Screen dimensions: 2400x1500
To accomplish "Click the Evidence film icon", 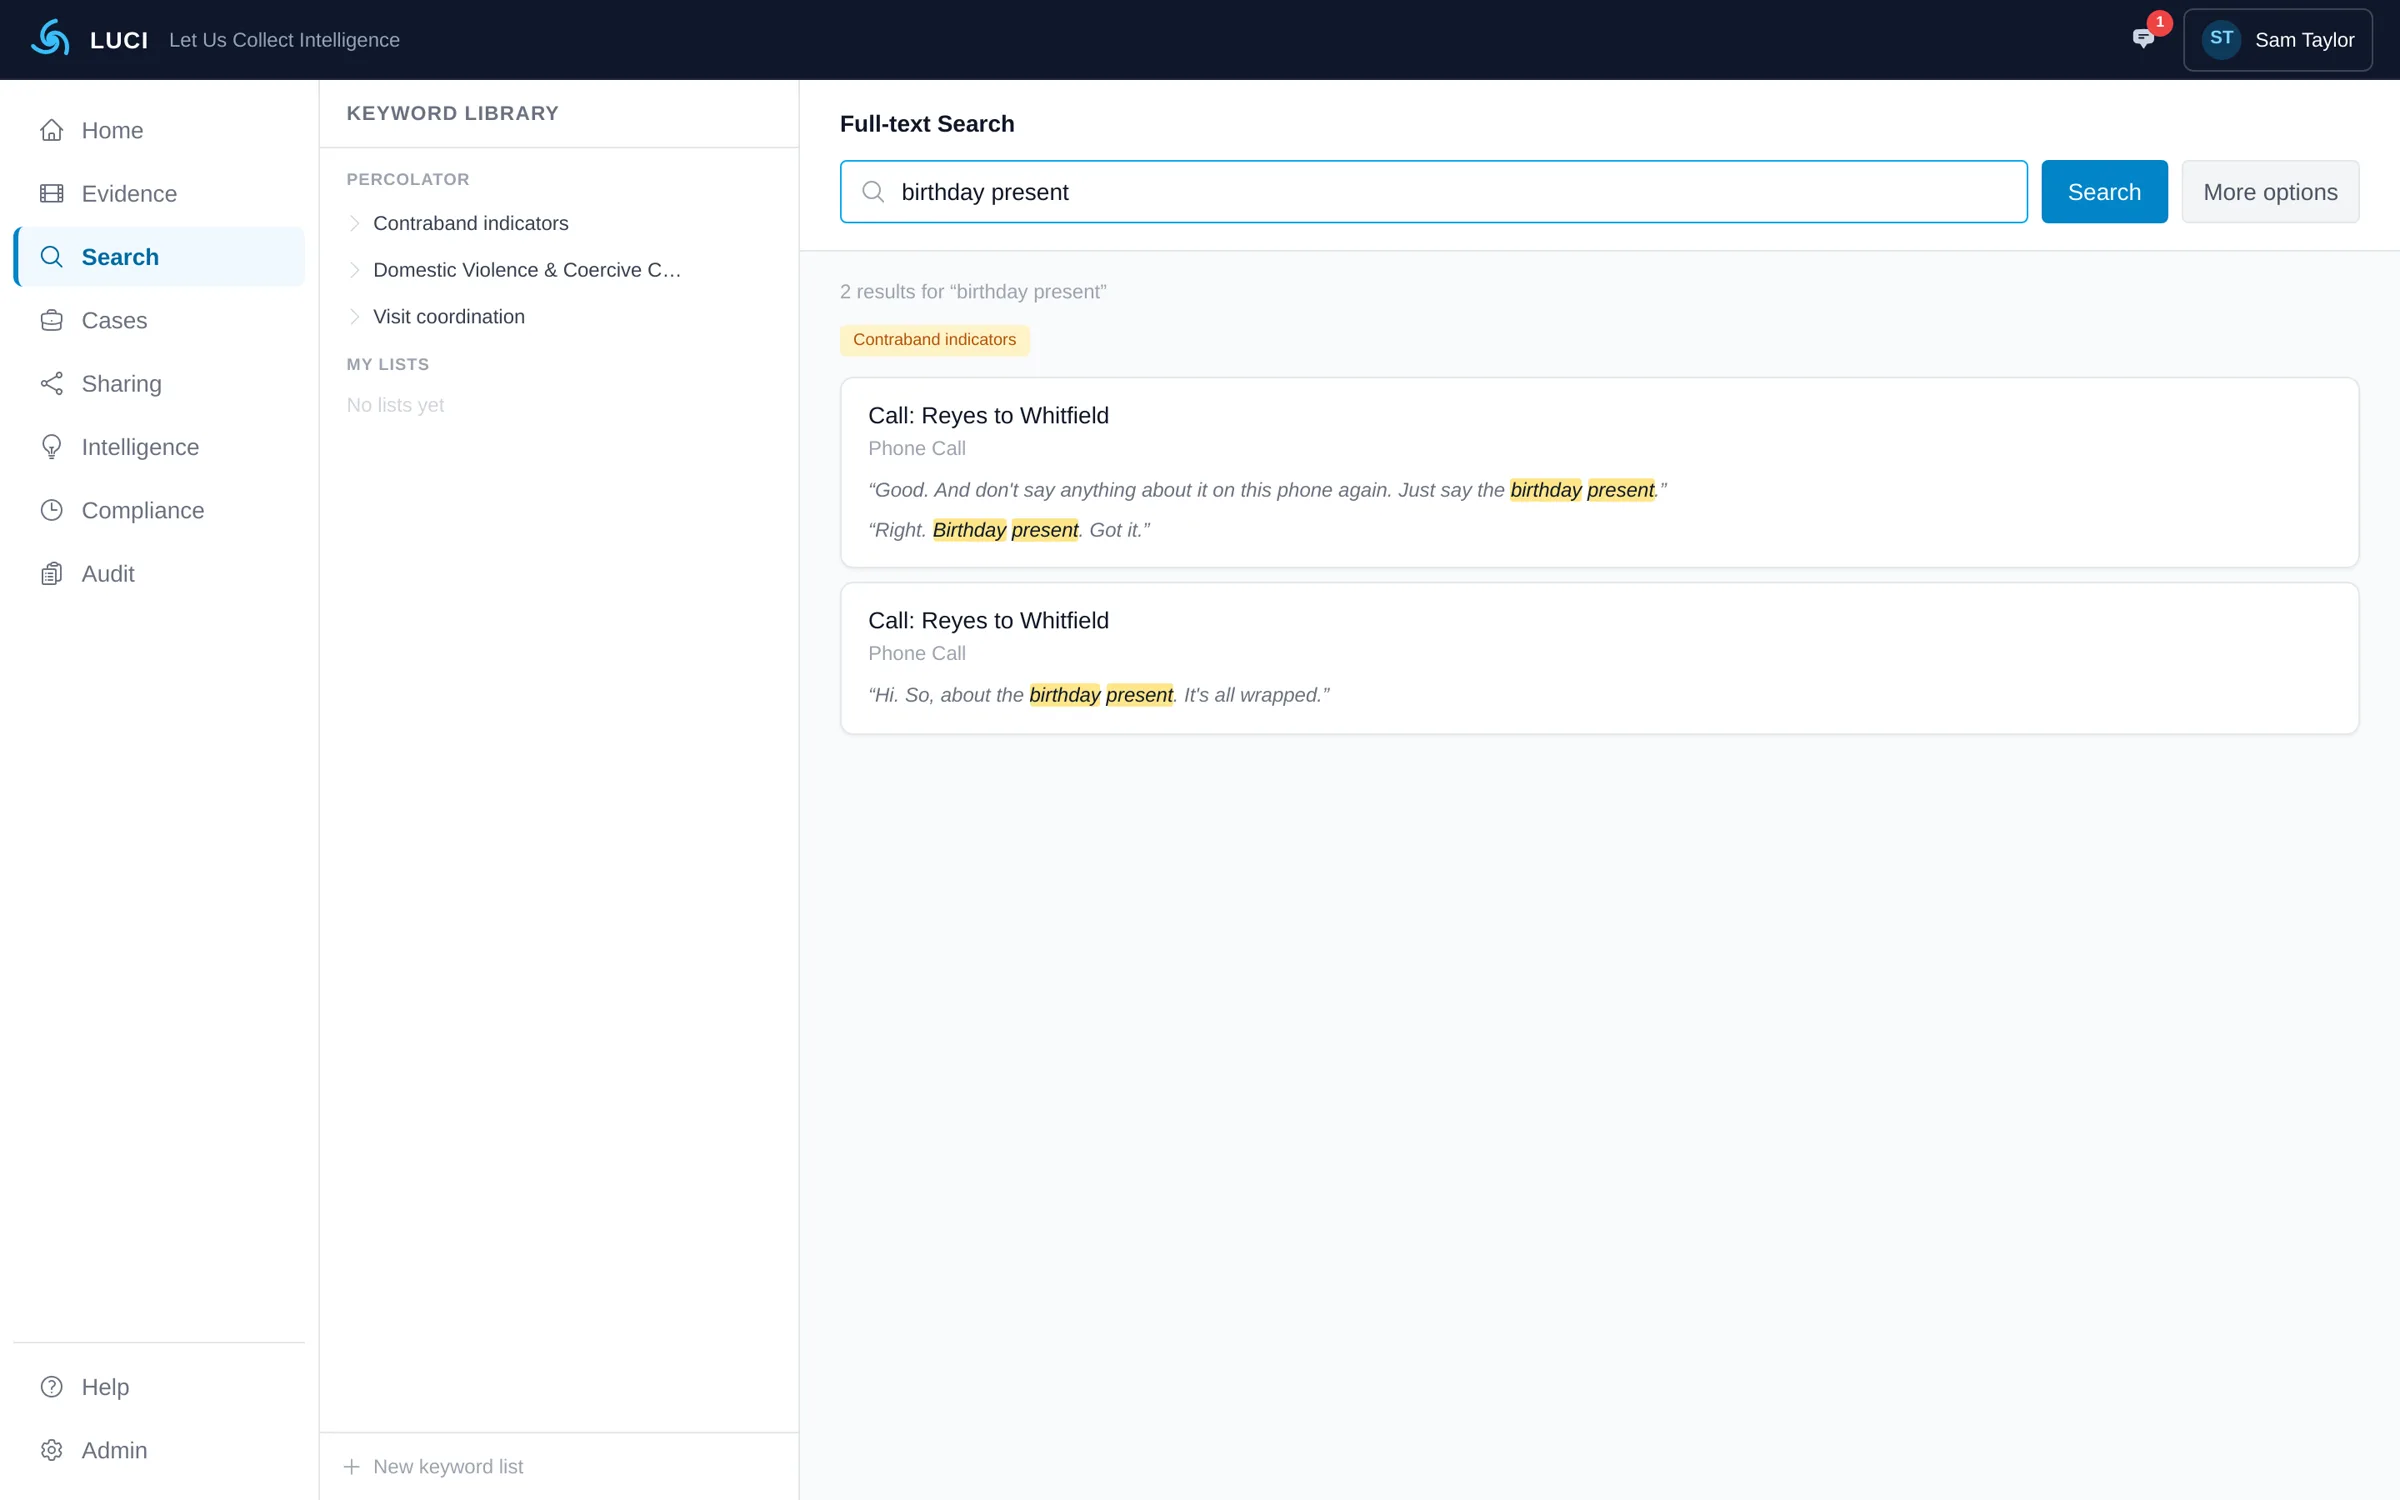I will 52,194.
